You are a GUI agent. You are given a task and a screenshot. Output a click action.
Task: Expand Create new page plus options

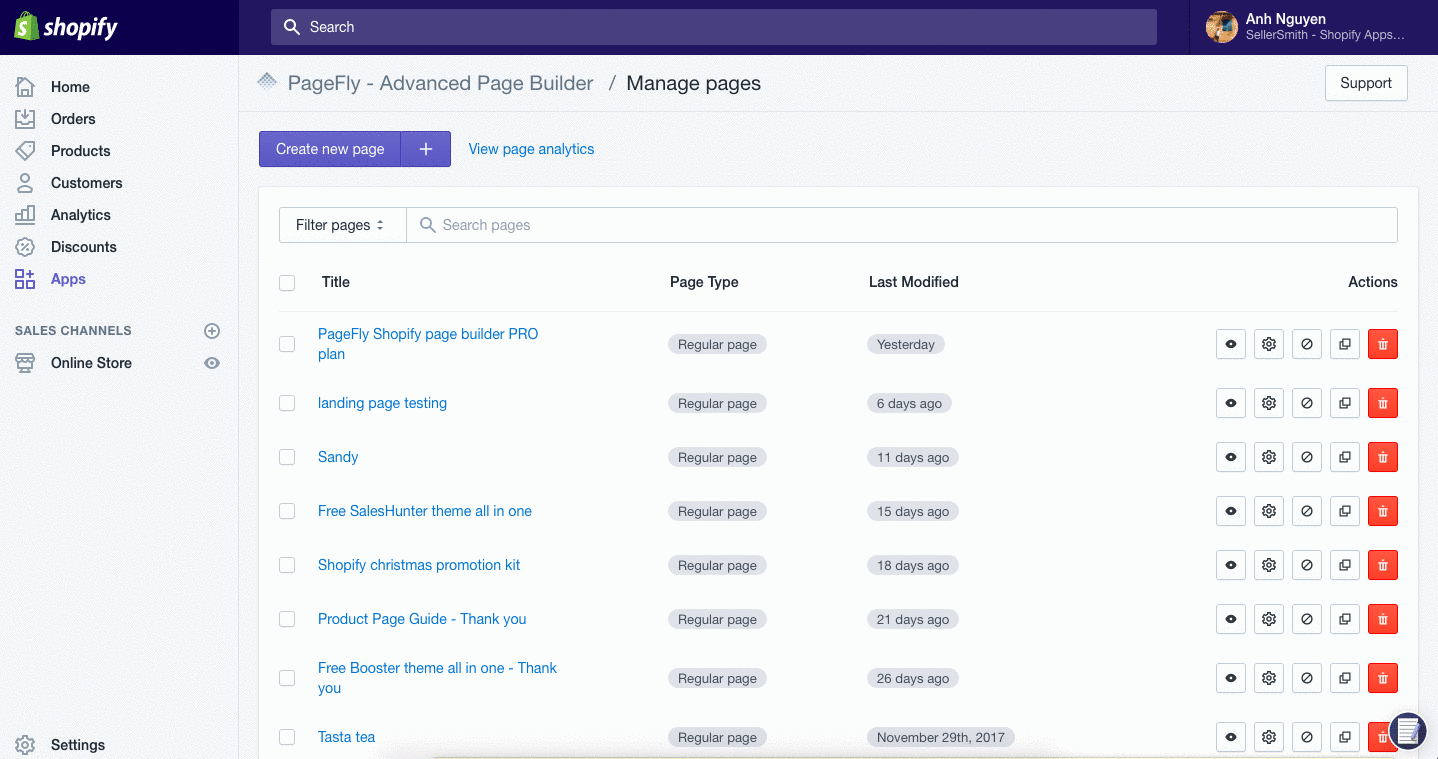click(426, 149)
